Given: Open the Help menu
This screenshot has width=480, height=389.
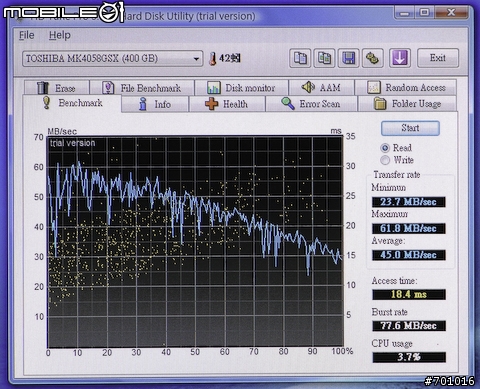Looking at the screenshot, I should pos(60,35).
